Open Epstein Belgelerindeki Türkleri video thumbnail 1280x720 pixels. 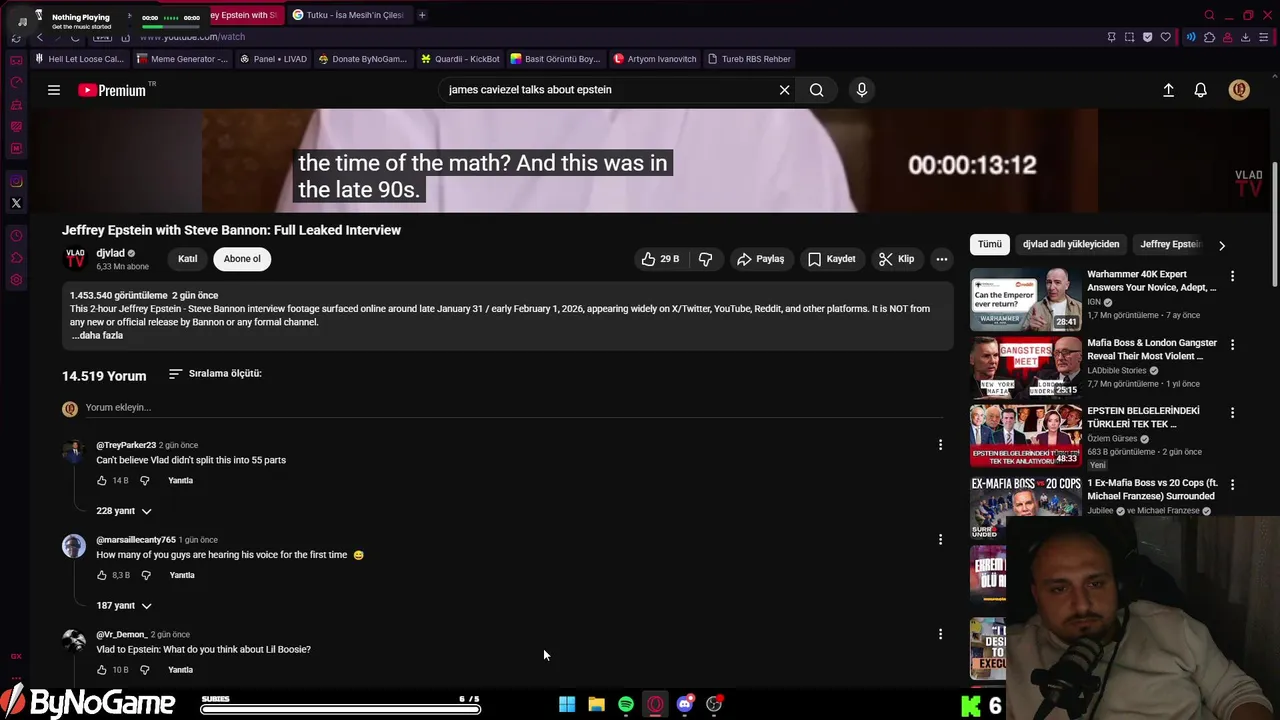1025,435
